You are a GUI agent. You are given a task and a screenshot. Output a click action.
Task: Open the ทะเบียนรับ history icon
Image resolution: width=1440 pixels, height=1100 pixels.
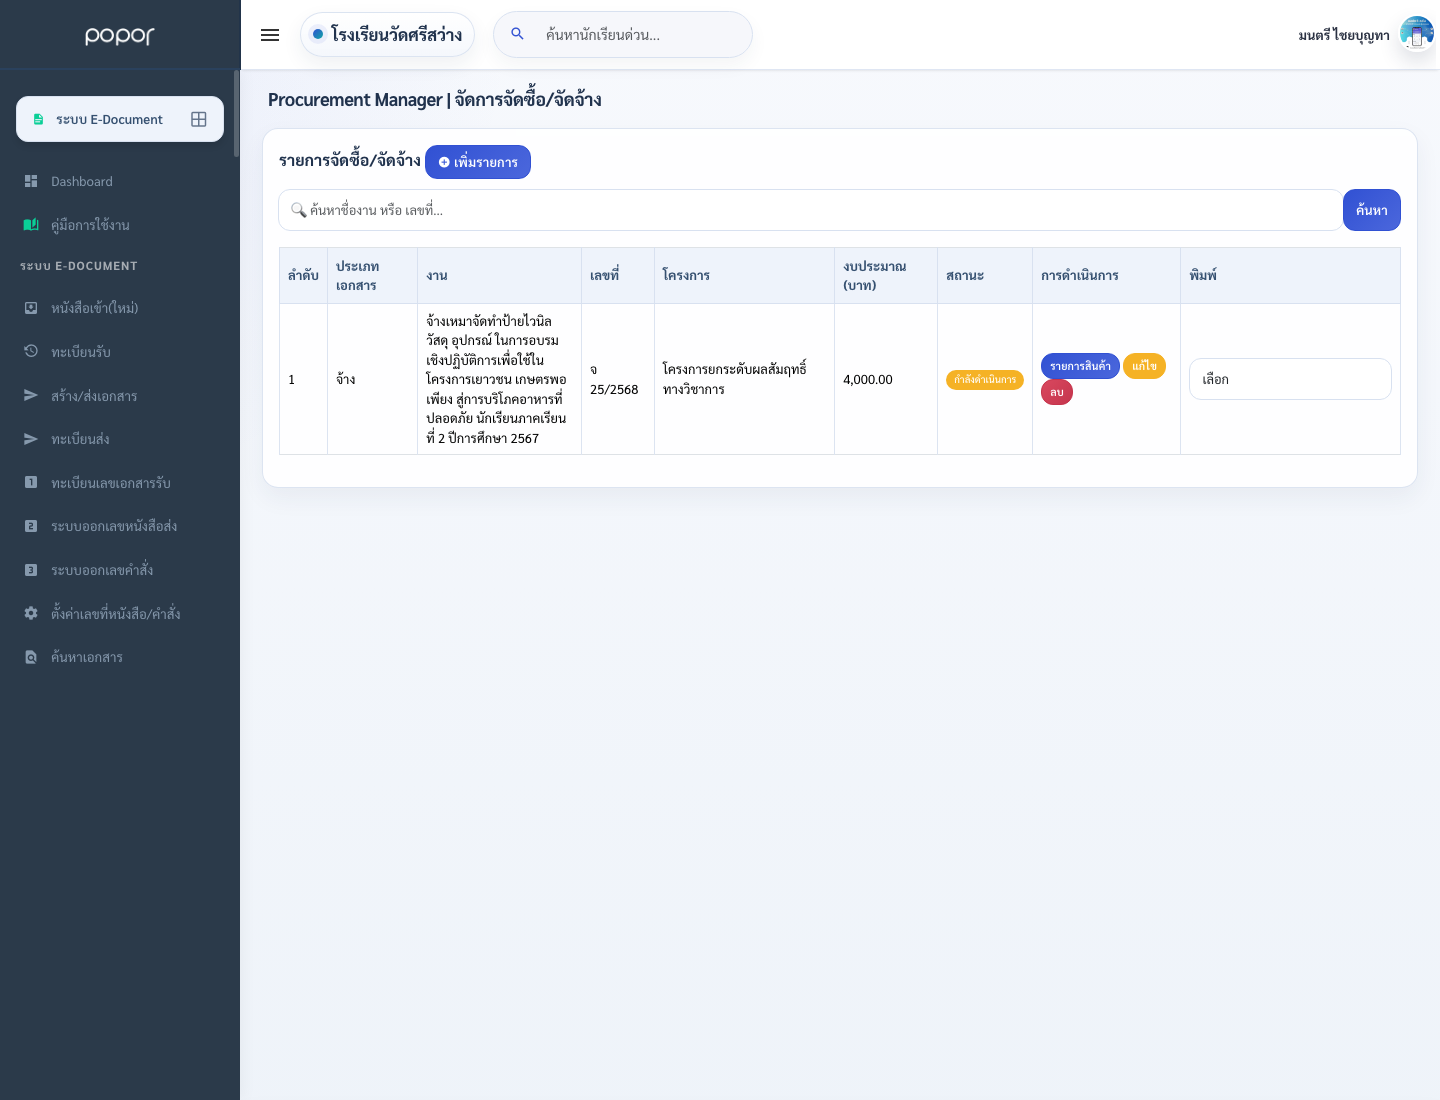(31, 351)
